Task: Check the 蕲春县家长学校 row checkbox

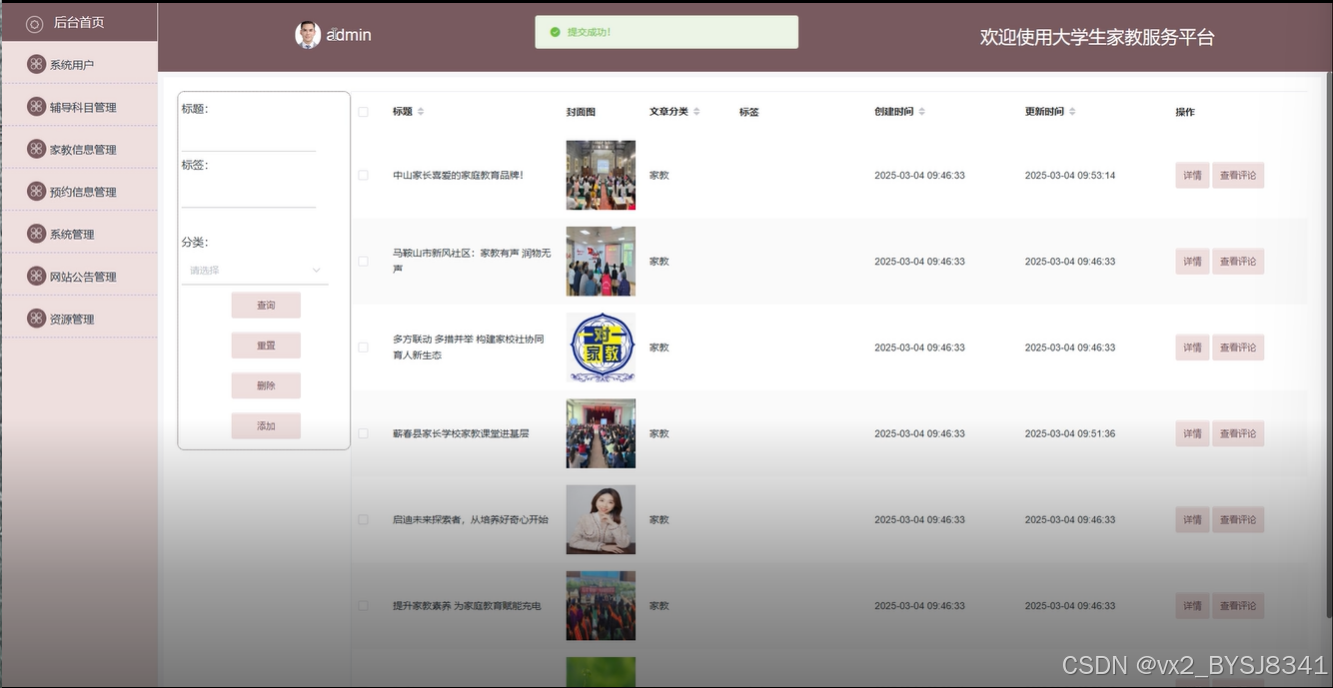Action: (363, 433)
